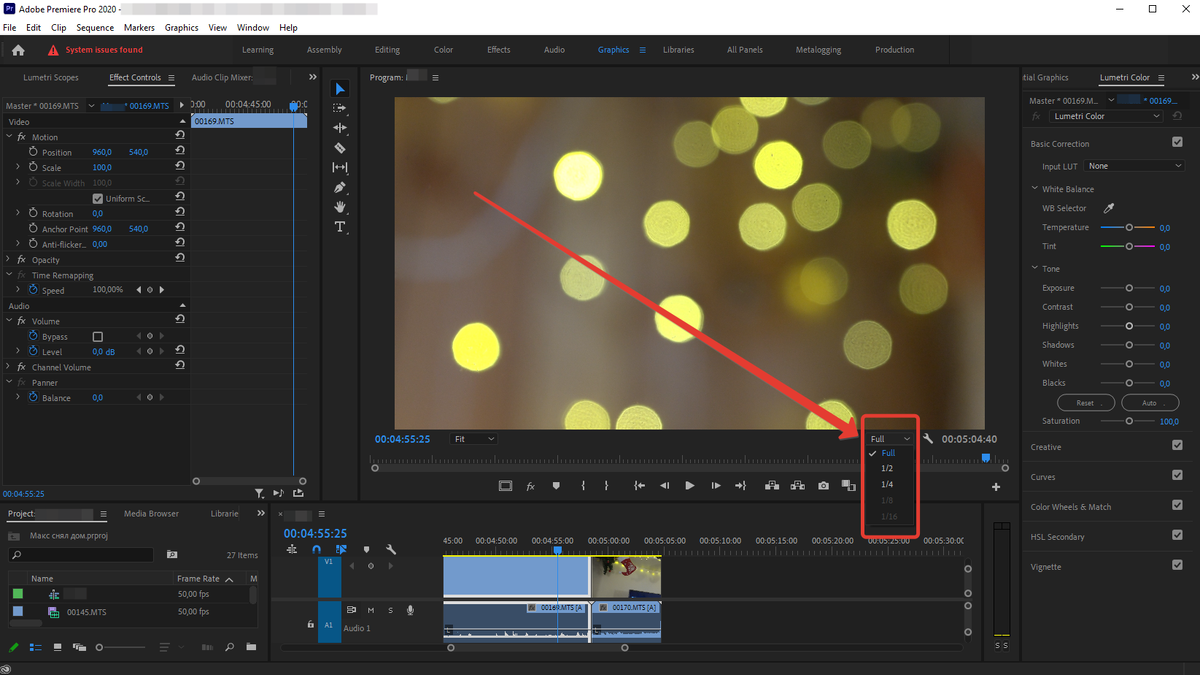Select the Selection tool arrow
The image size is (1200, 675).
340,89
